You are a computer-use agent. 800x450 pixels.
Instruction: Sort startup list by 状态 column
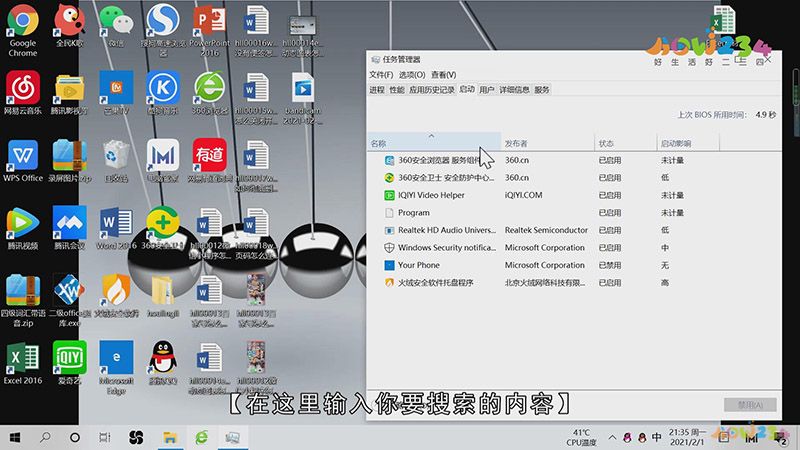click(x=625, y=143)
